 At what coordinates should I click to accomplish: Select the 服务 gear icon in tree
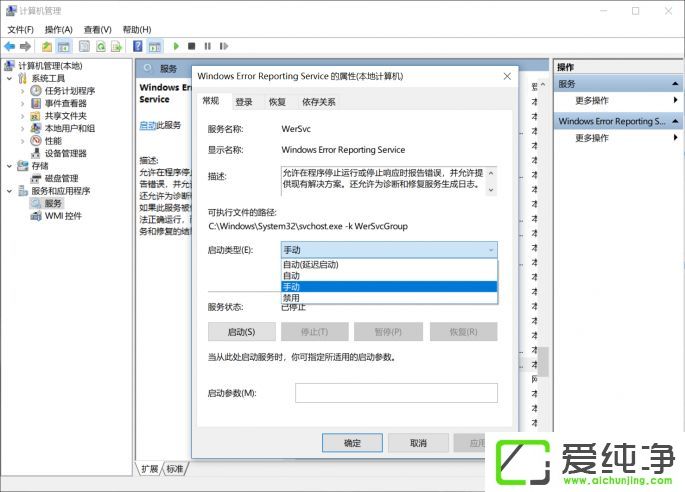click(x=36, y=203)
